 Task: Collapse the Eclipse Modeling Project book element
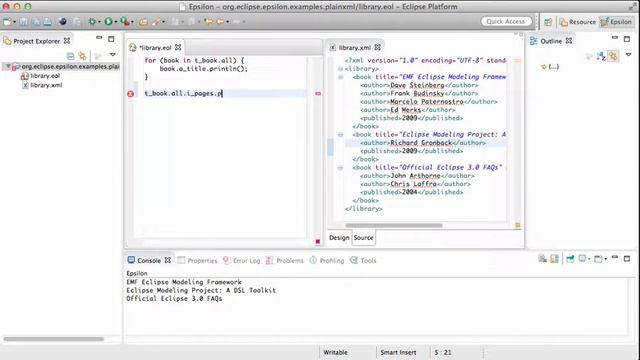pos(340,134)
